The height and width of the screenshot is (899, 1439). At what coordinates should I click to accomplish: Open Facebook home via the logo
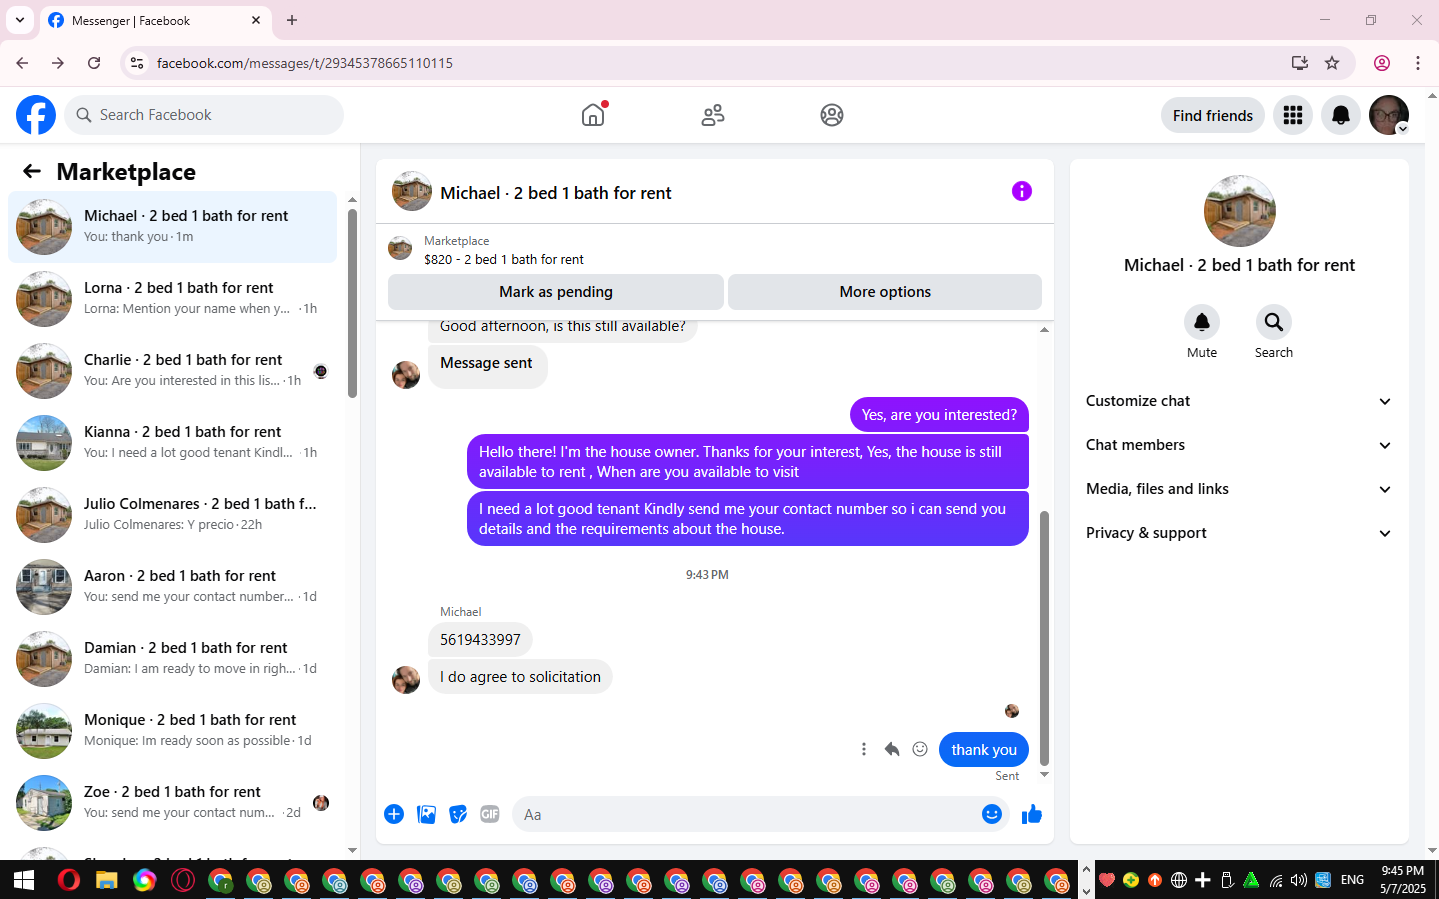(36, 115)
